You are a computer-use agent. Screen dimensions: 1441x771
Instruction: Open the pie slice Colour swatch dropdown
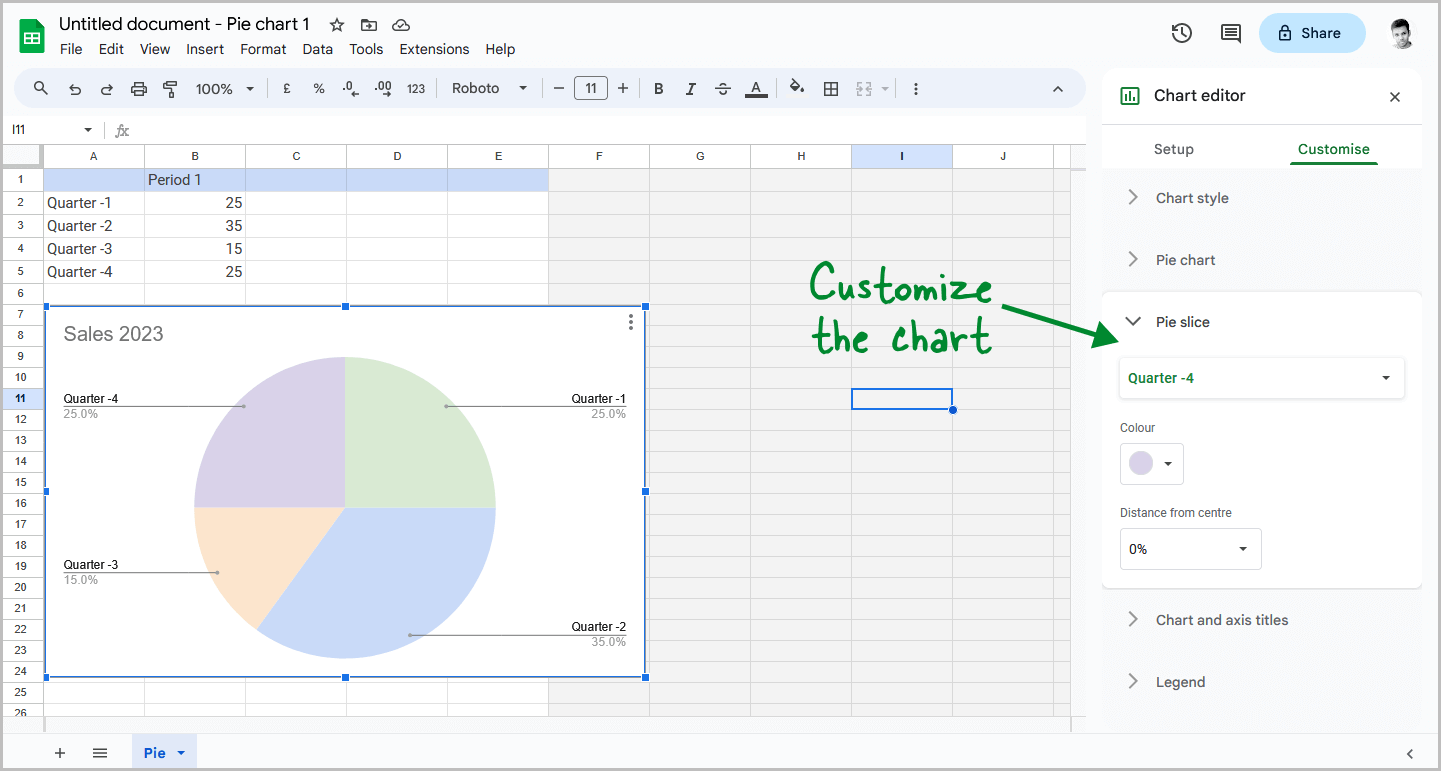coord(1152,464)
